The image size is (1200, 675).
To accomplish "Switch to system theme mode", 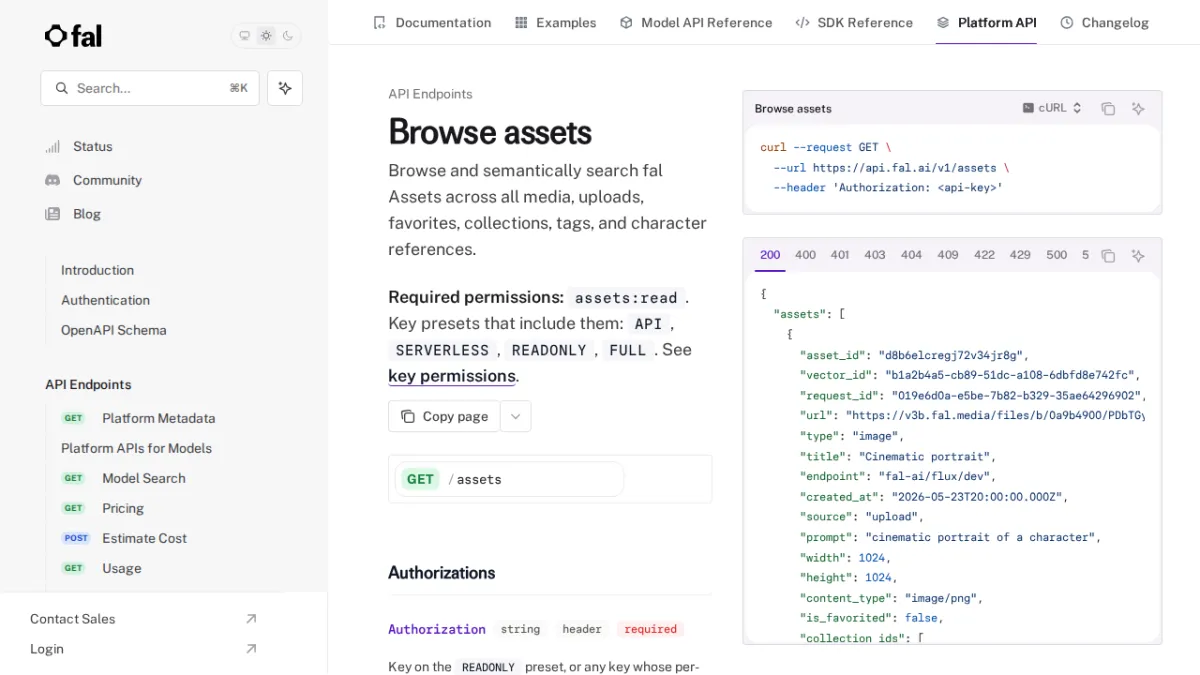I will pos(244,36).
